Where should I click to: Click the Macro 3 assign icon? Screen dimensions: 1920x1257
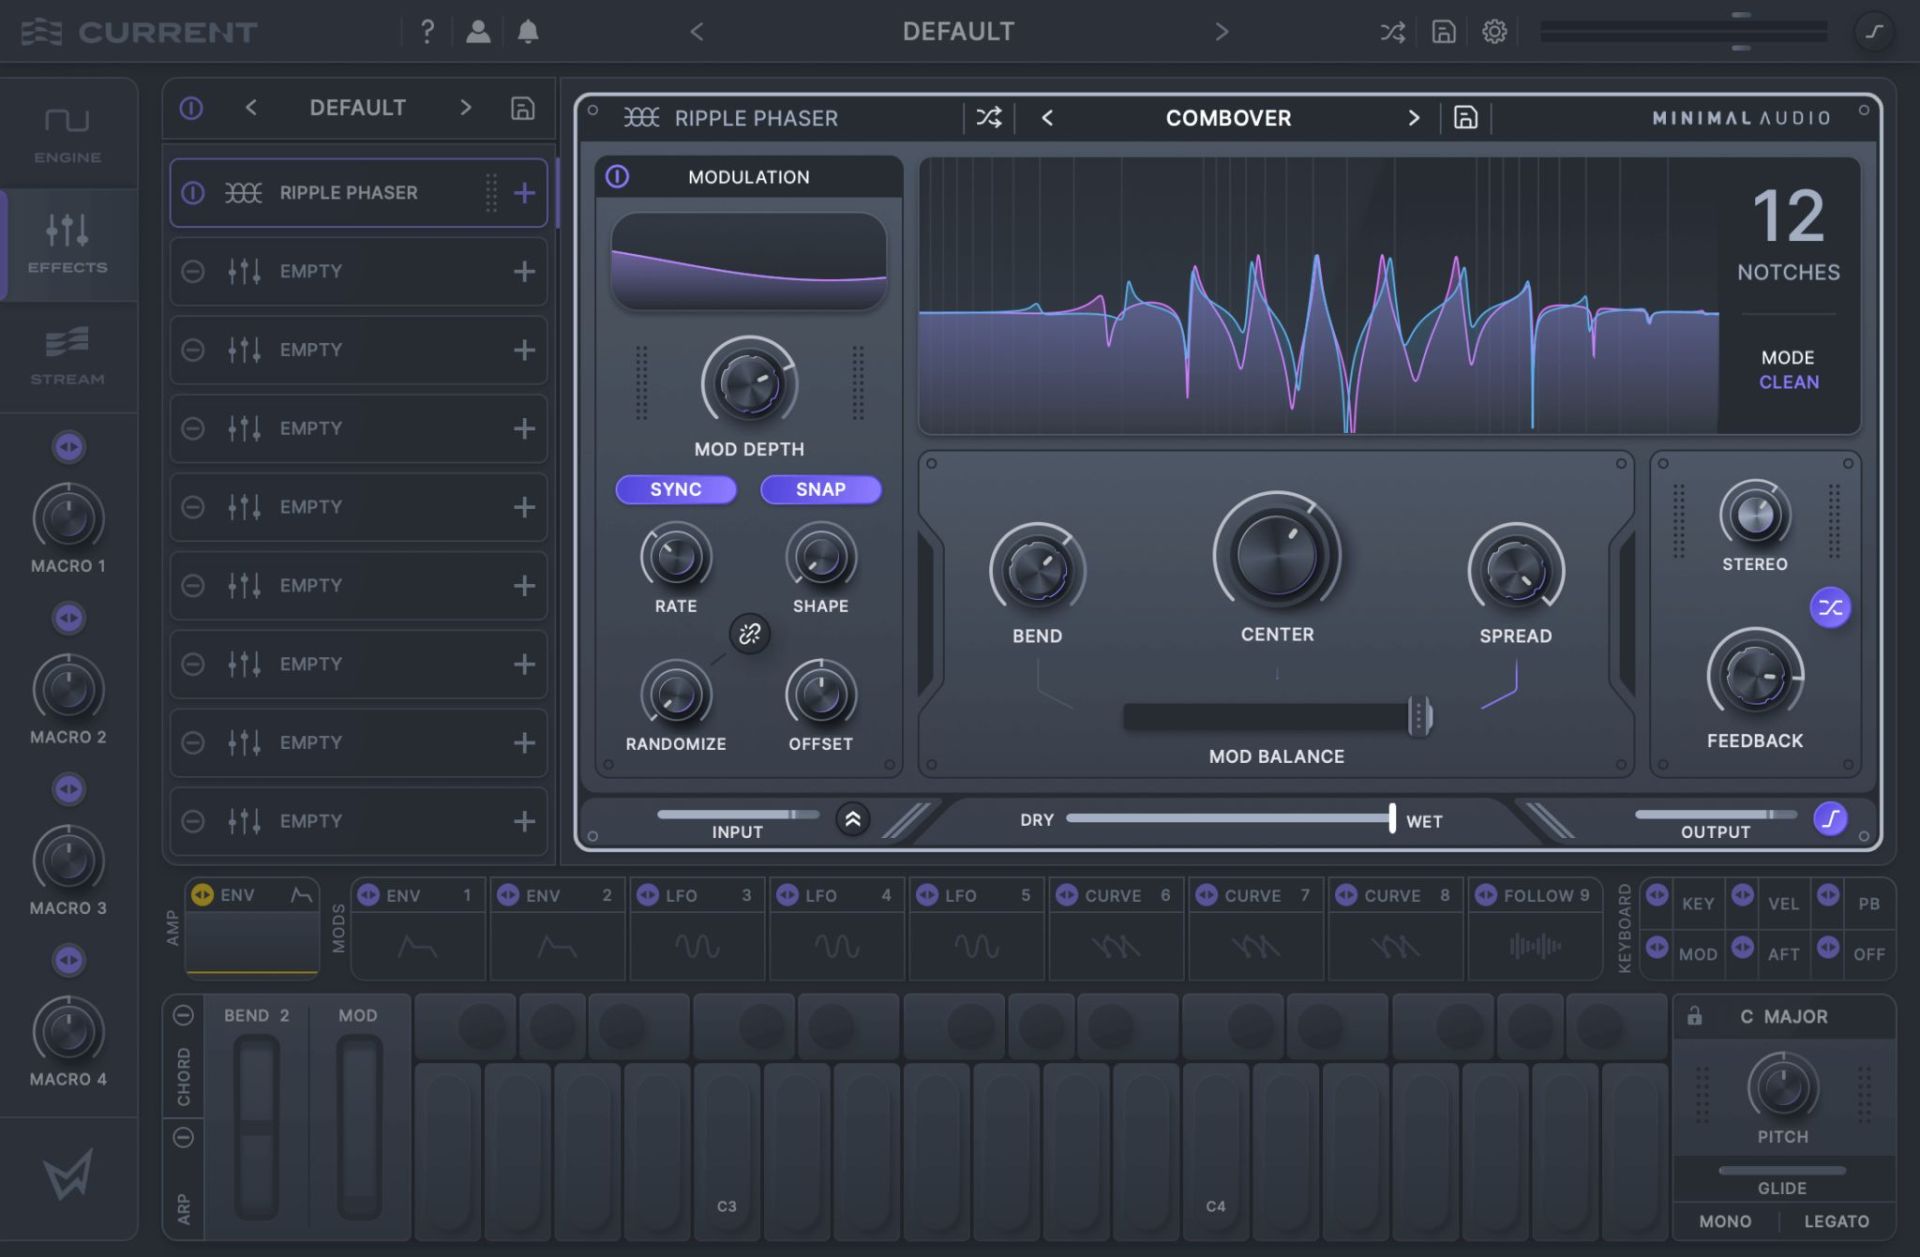tap(69, 789)
